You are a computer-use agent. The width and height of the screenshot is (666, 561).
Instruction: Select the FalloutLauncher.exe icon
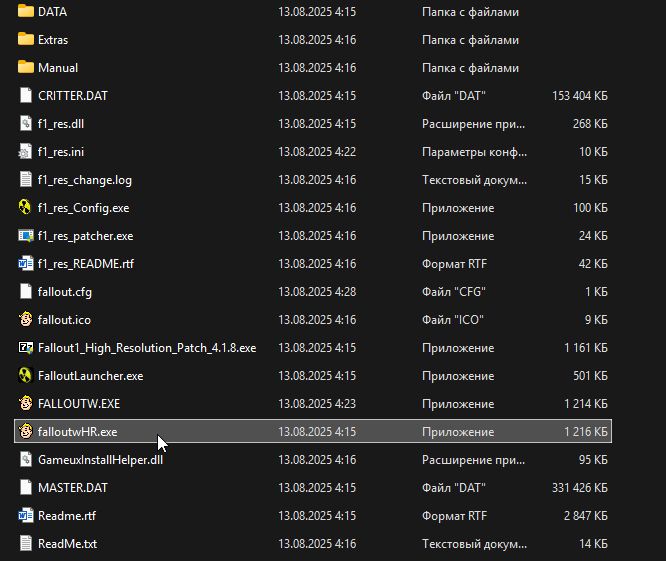pyautogui.click(x=26, y=376)
